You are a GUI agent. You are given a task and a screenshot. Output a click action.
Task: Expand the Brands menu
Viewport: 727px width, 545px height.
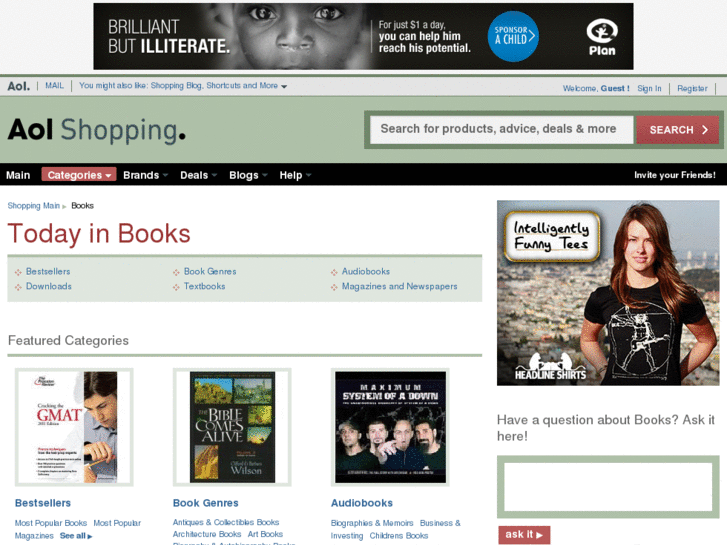(x=145, y=175)
